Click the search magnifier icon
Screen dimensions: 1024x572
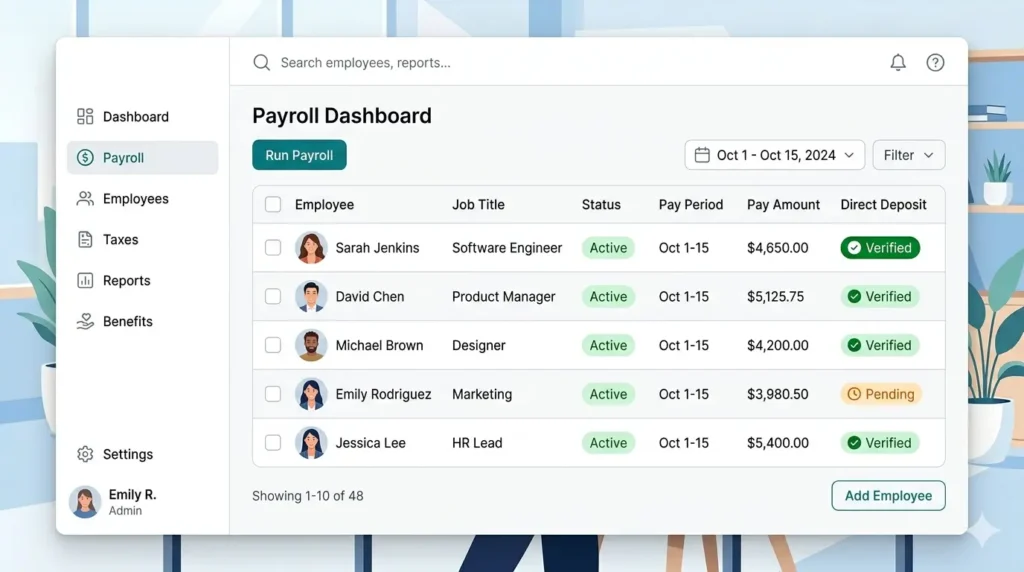tap(261, 62)
